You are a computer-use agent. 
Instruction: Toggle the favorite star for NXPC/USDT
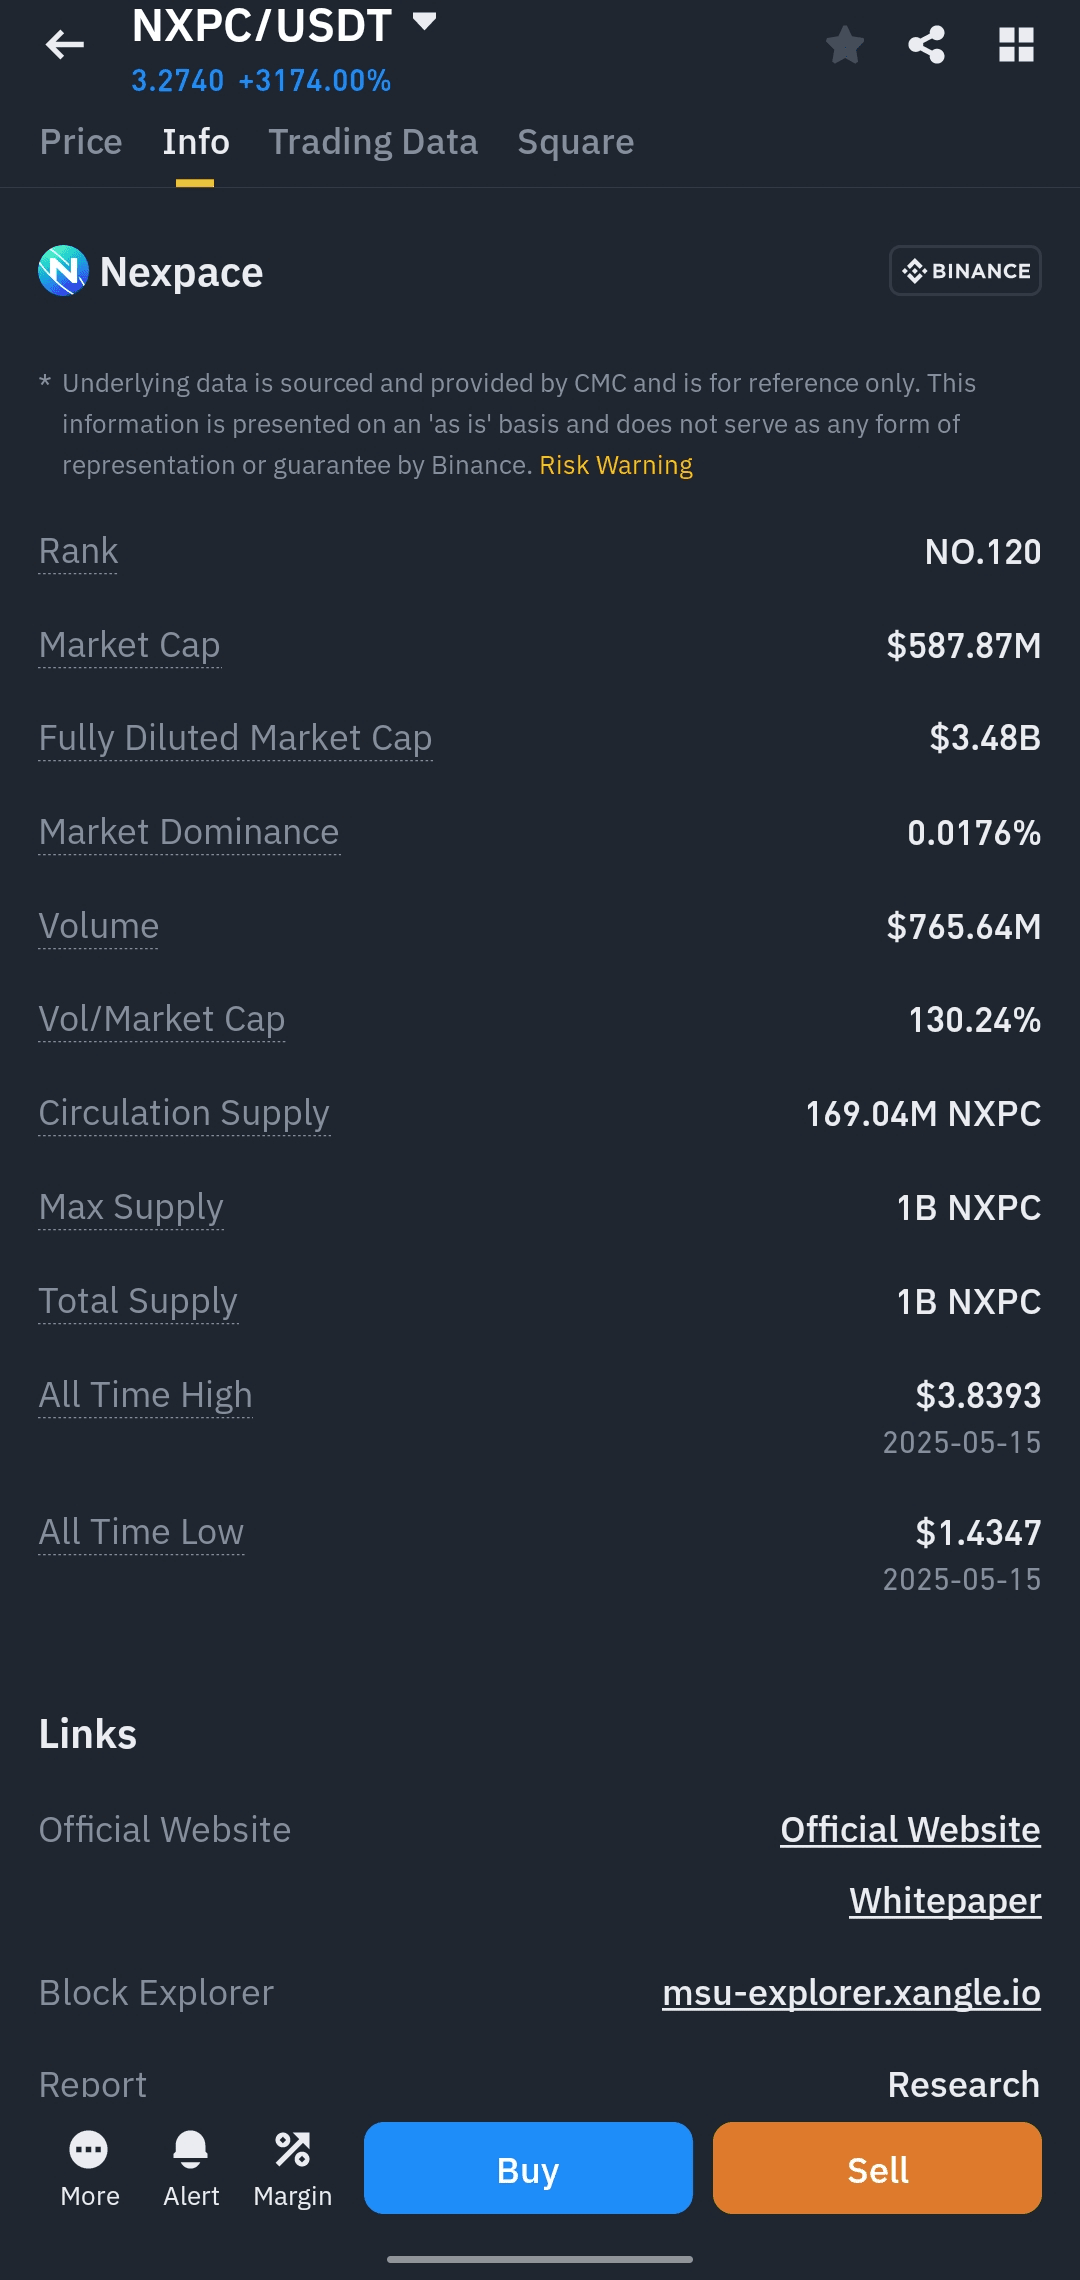tap(845, 45)
